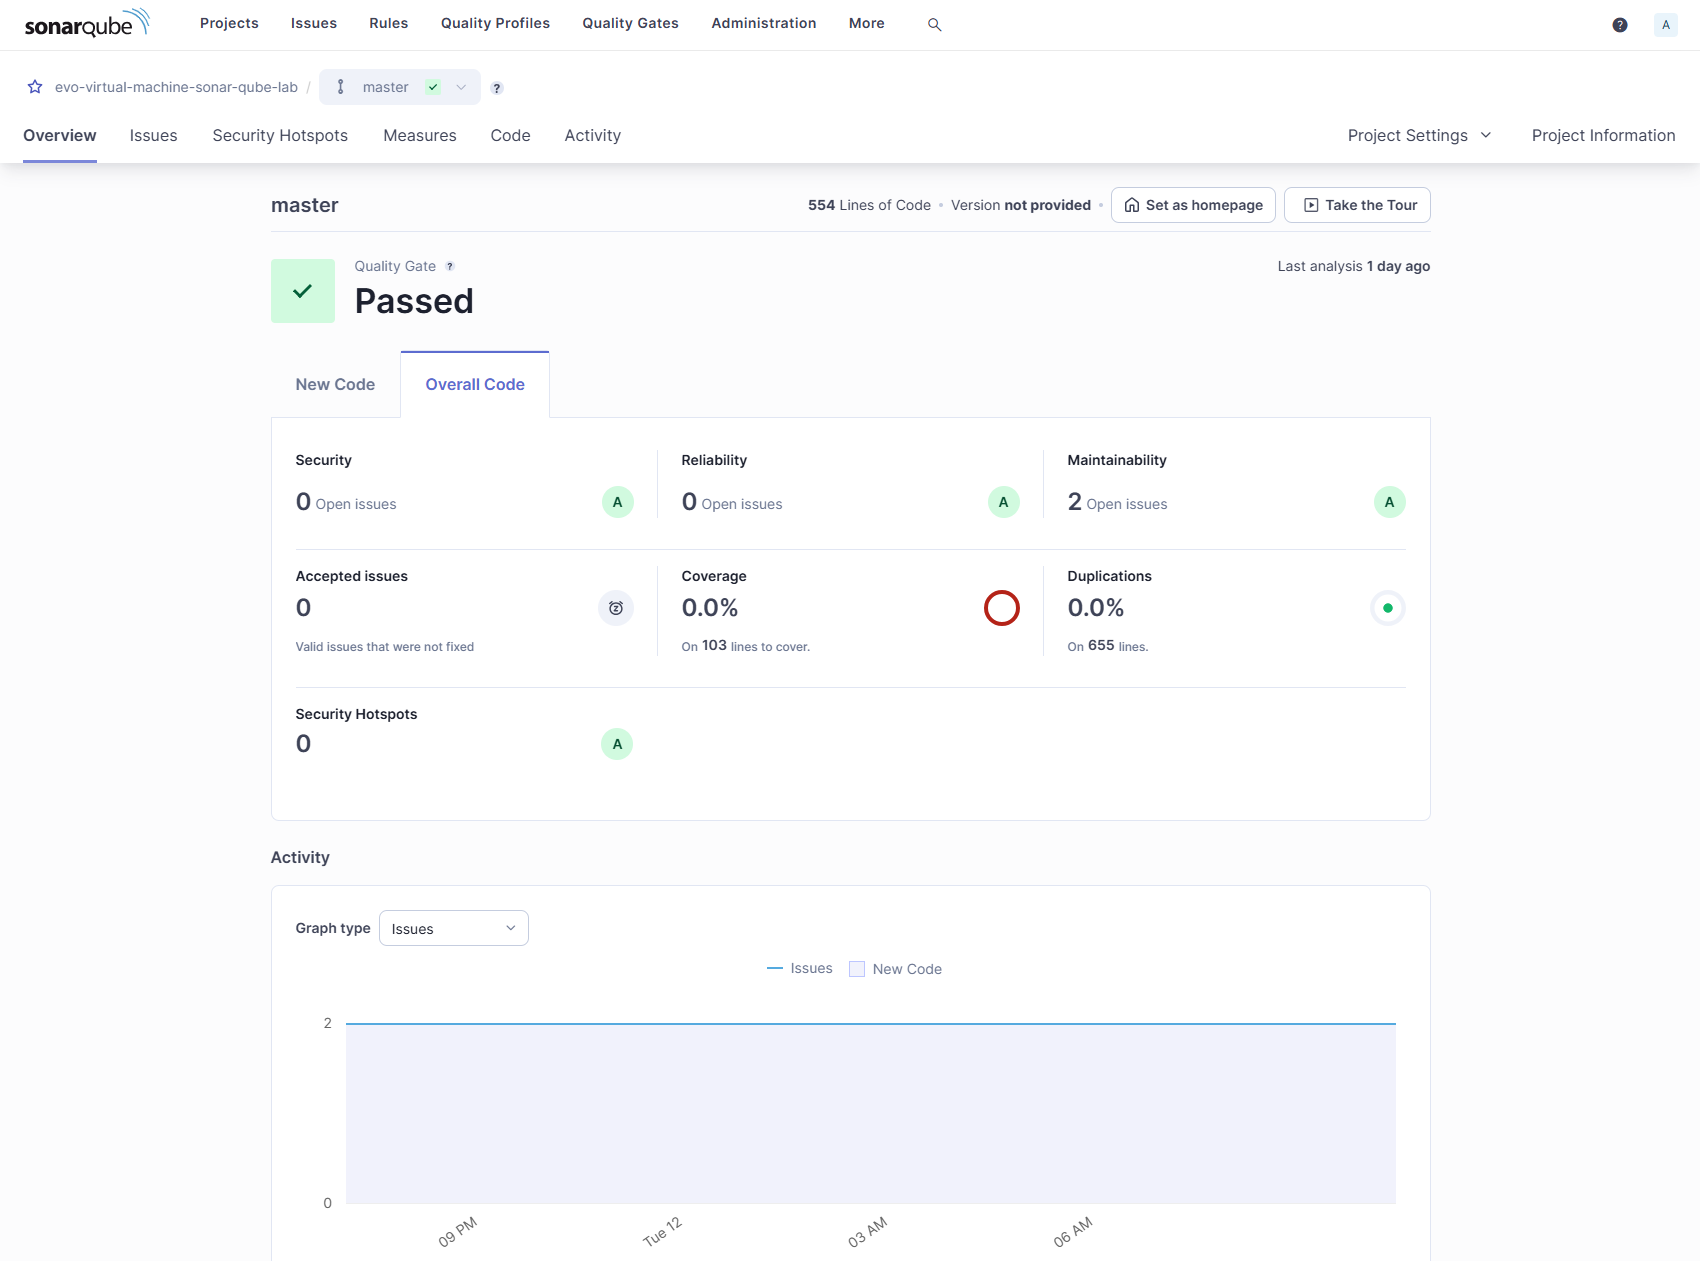Open the search magnifier icon

coord(934,24)
